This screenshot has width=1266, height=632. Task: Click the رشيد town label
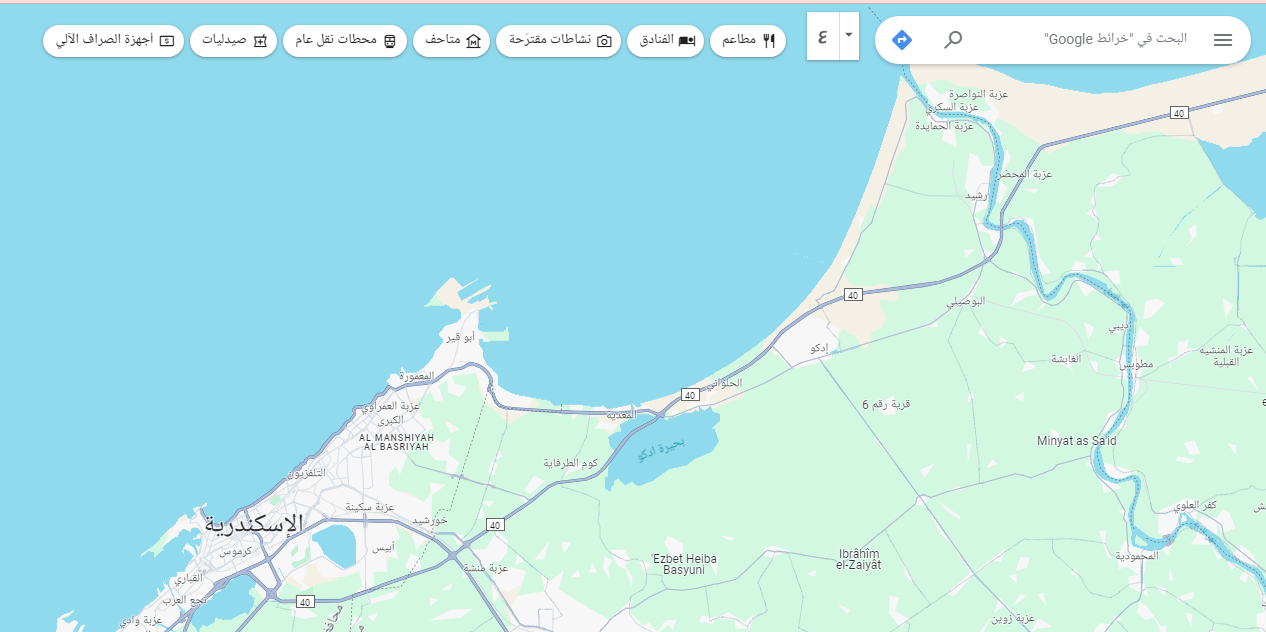[976, 195]
